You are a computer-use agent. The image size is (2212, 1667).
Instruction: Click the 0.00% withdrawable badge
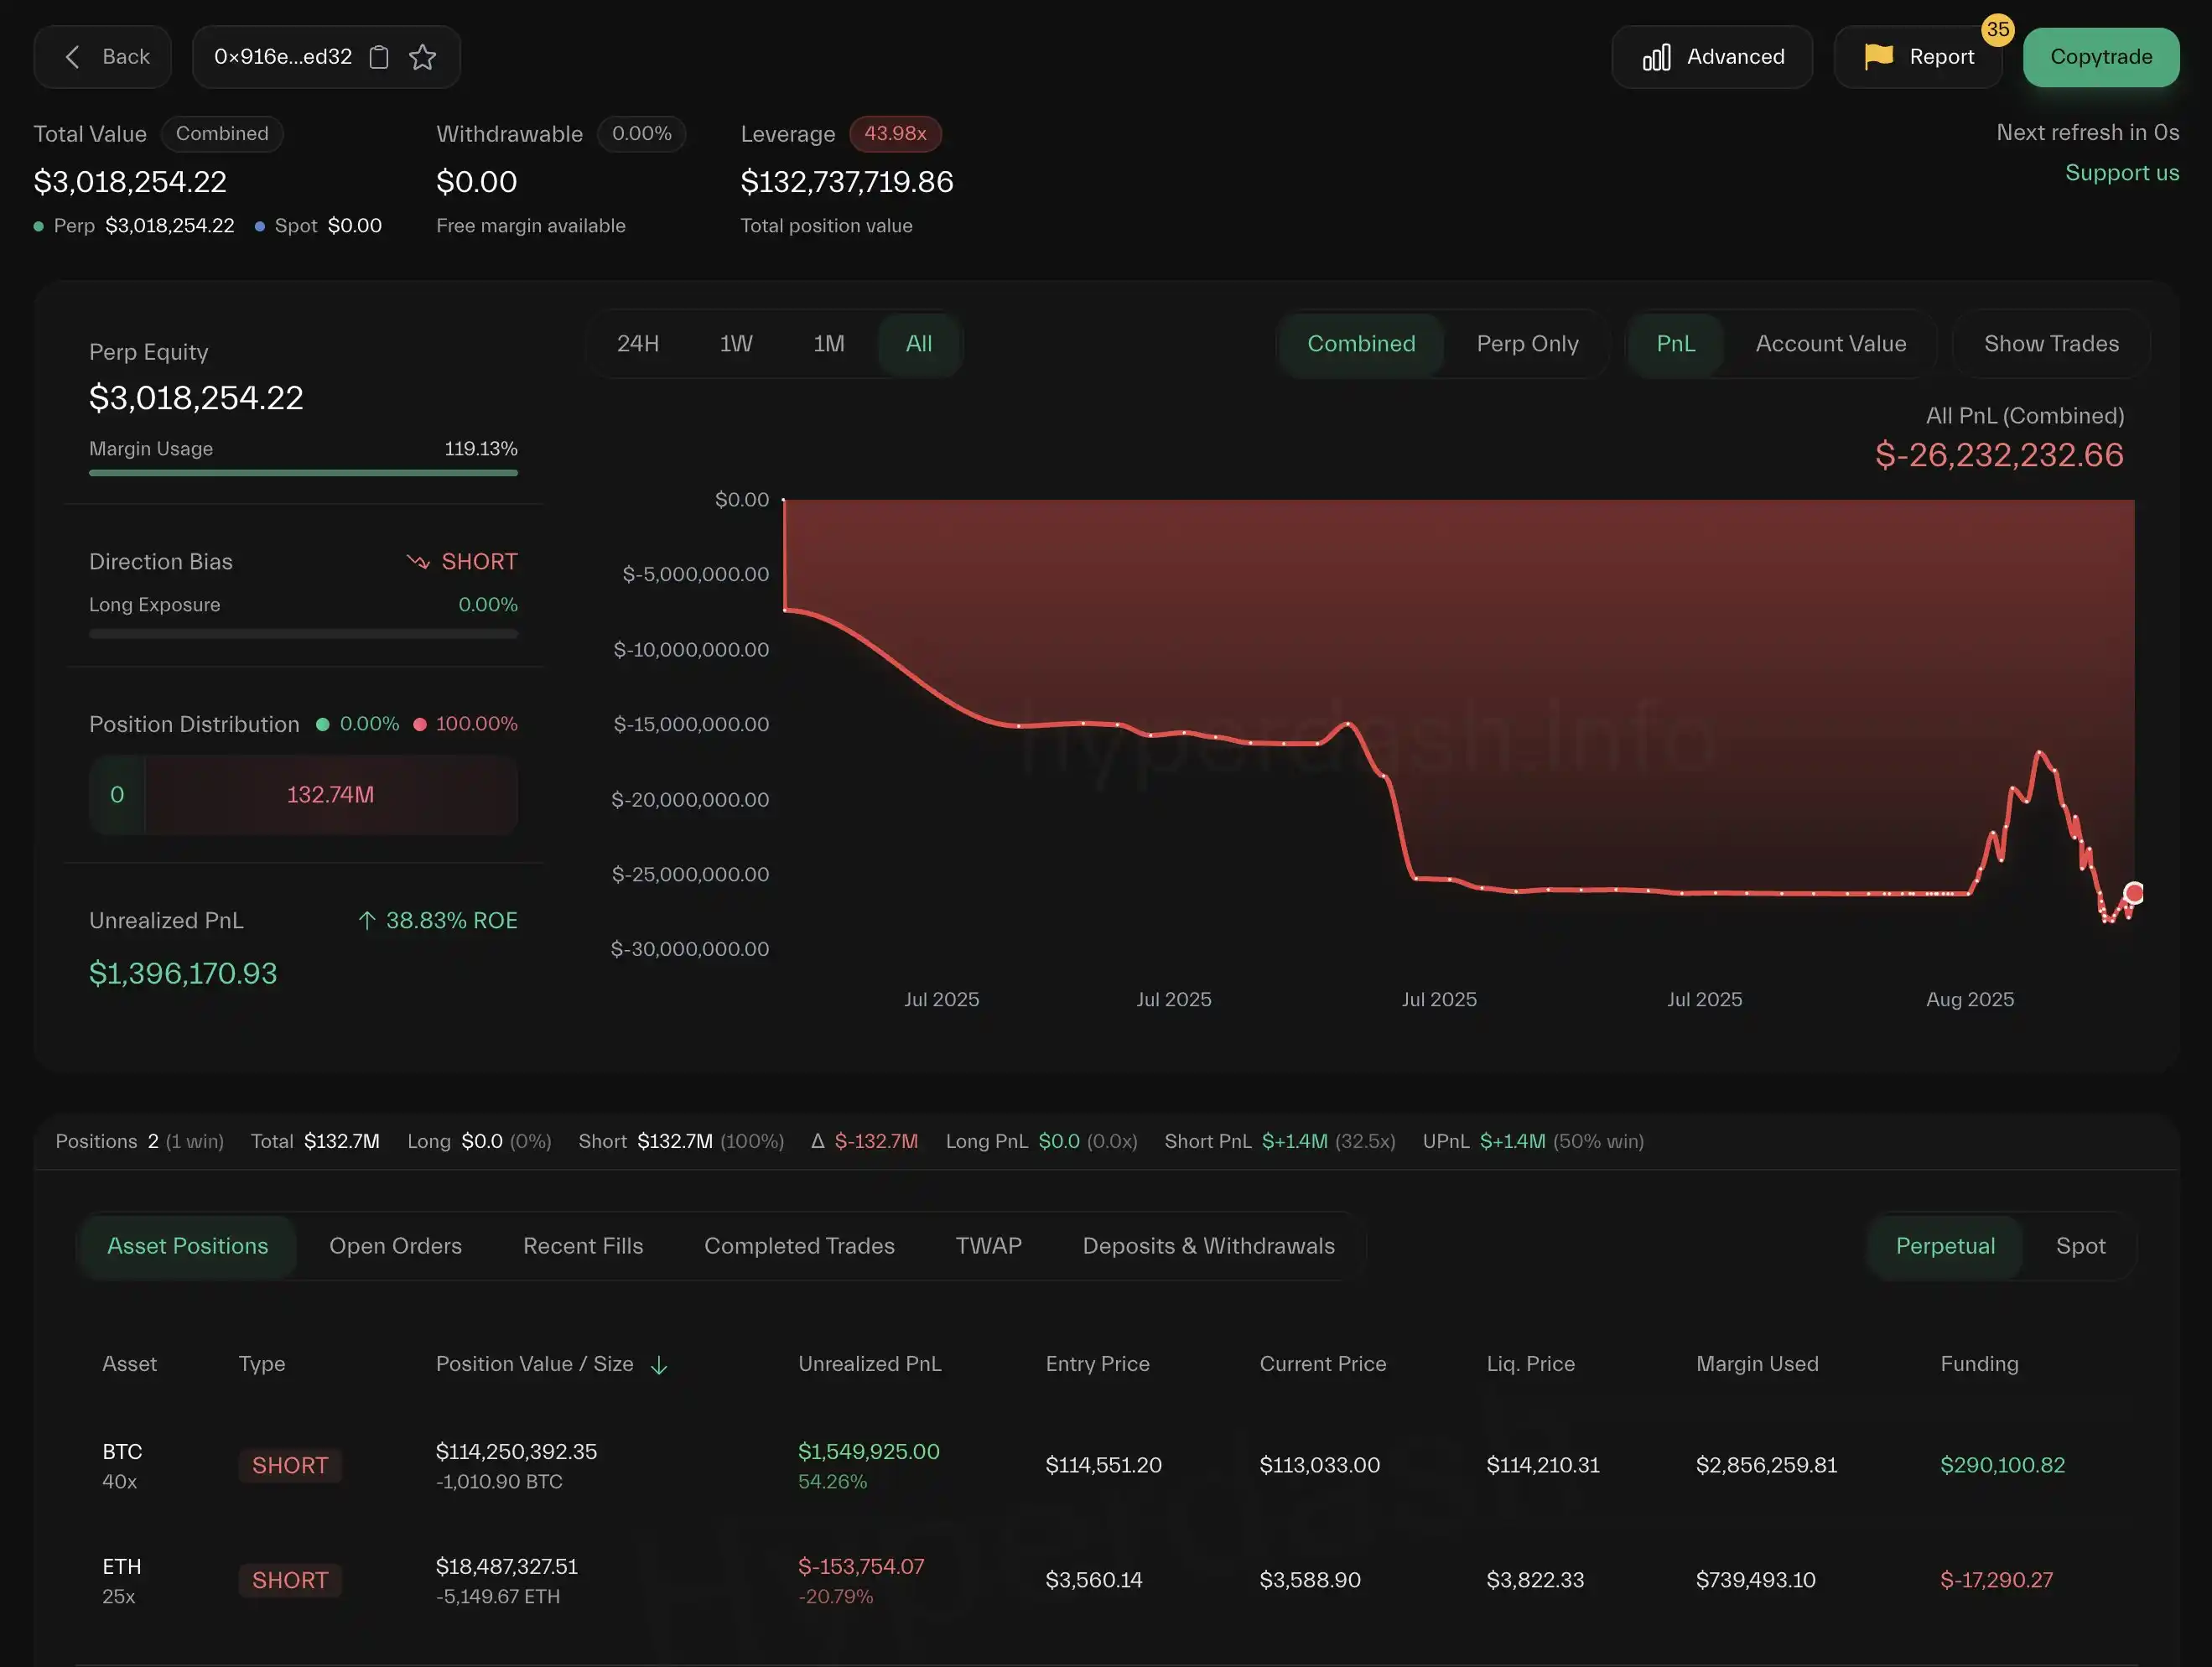641,134
